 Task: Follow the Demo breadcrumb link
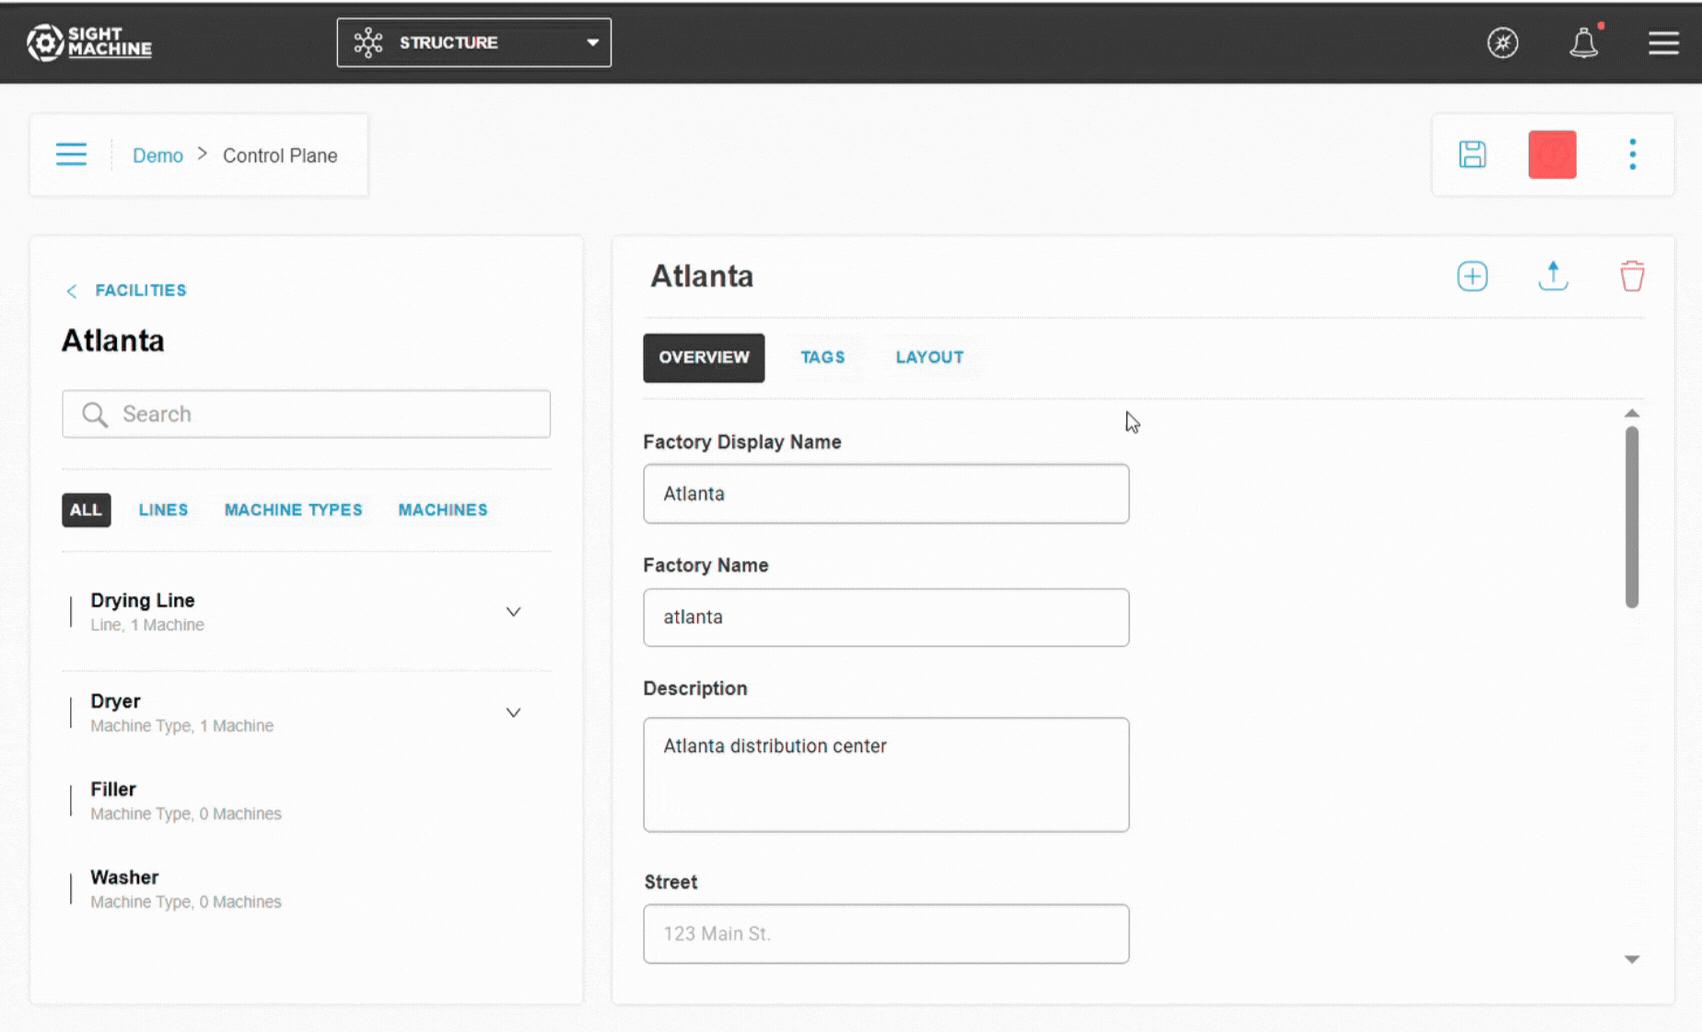coord(158,156)
